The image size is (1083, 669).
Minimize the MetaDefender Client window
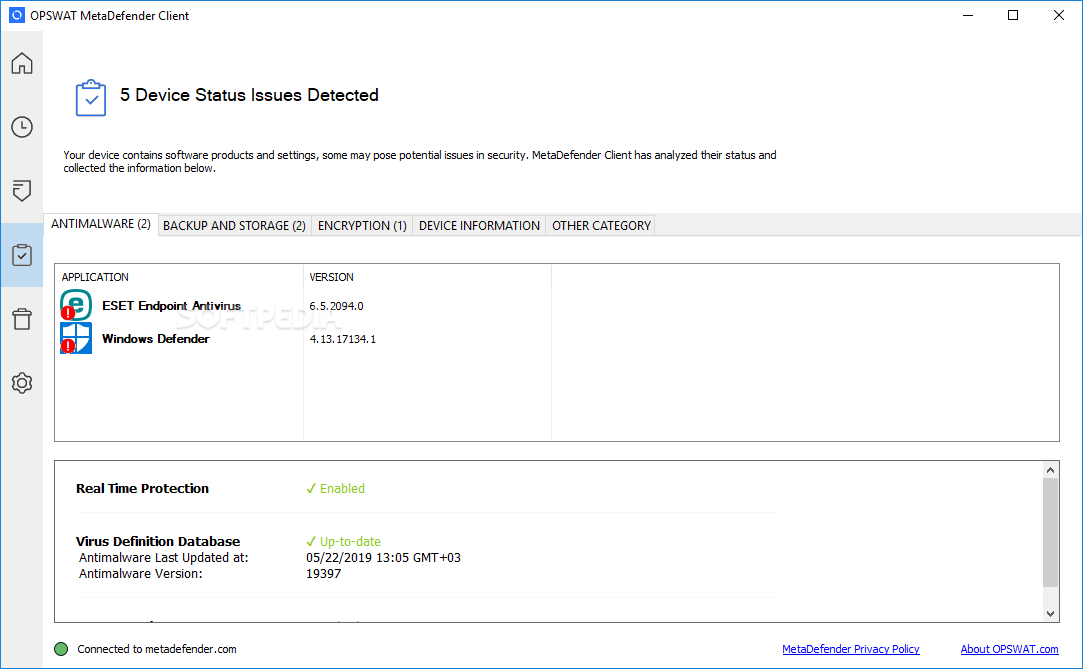968,15
